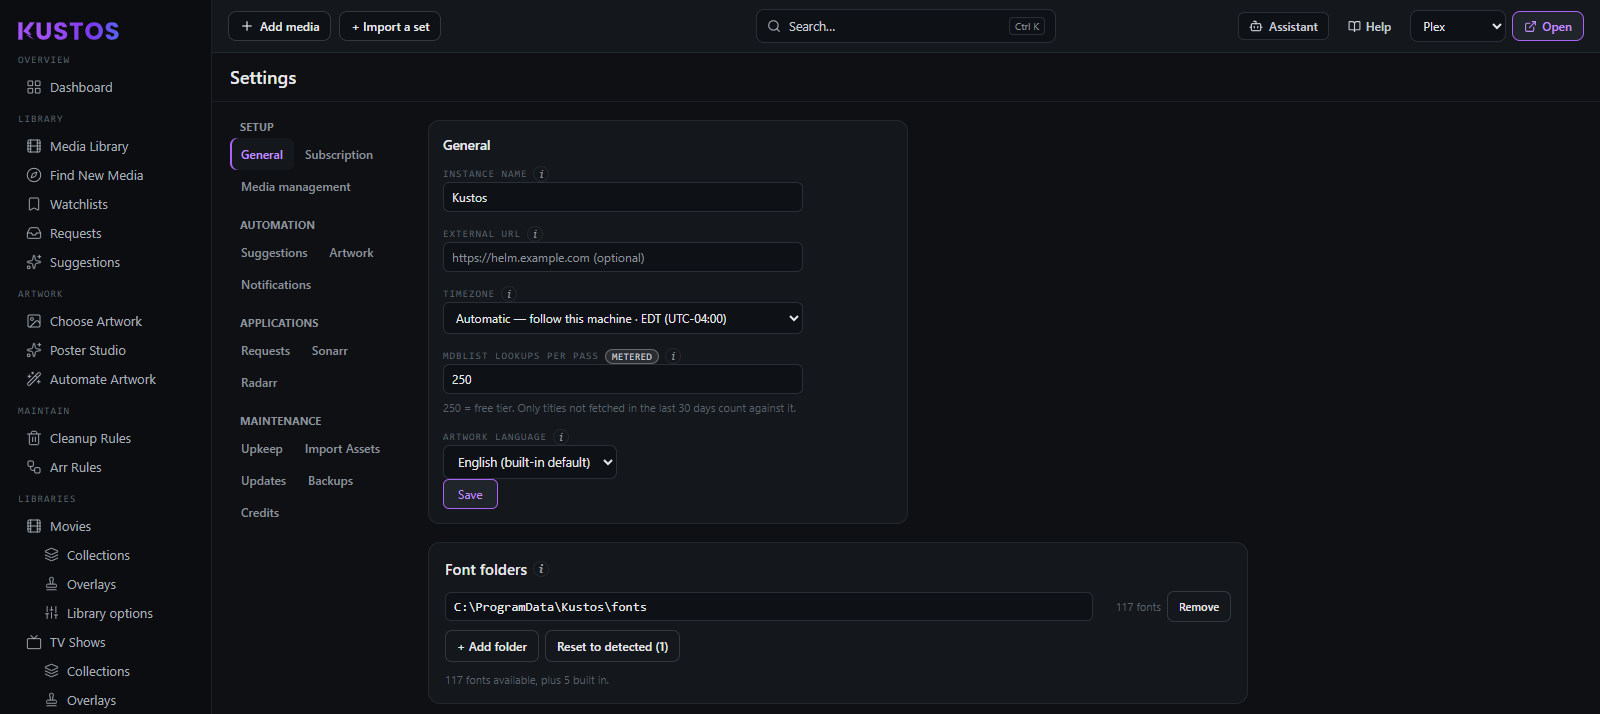Open the Artwork automation settings
The image size is (1600, 714).
point(351,253)
